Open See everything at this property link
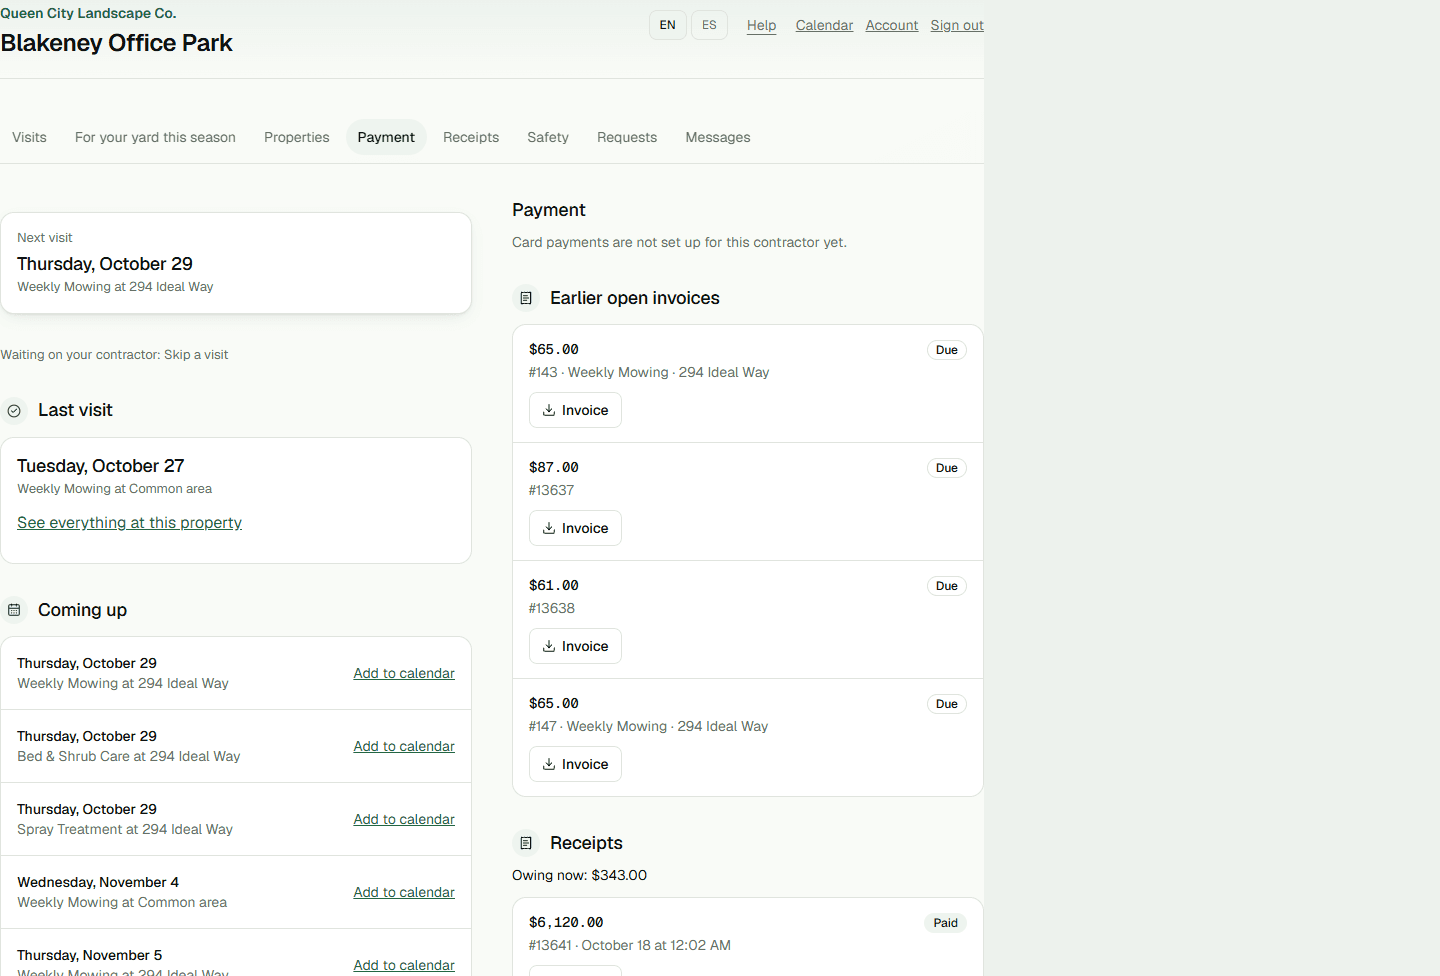 (129, 523)
